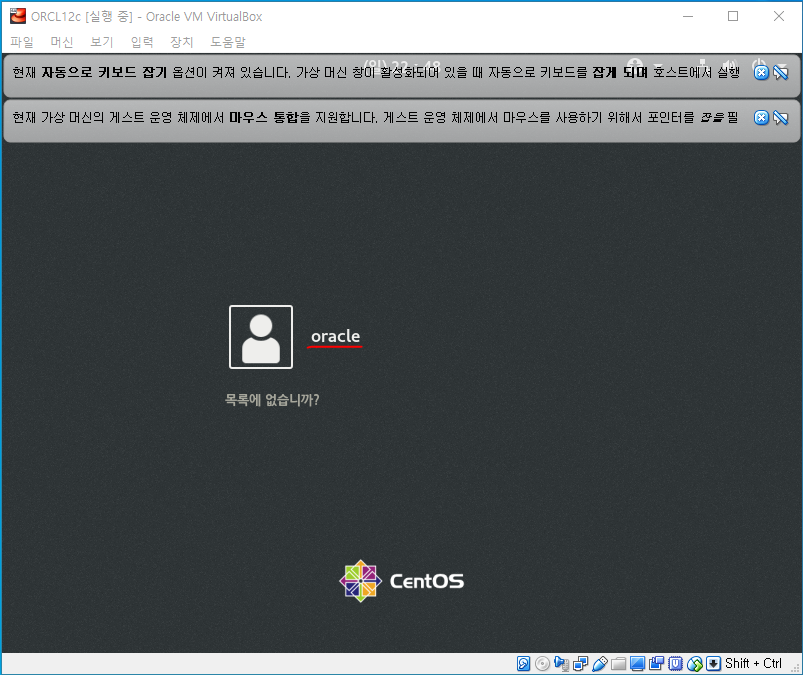Suppress the keyboard capture message permanently
The image size is (803, 675).
tap(780, 73)
